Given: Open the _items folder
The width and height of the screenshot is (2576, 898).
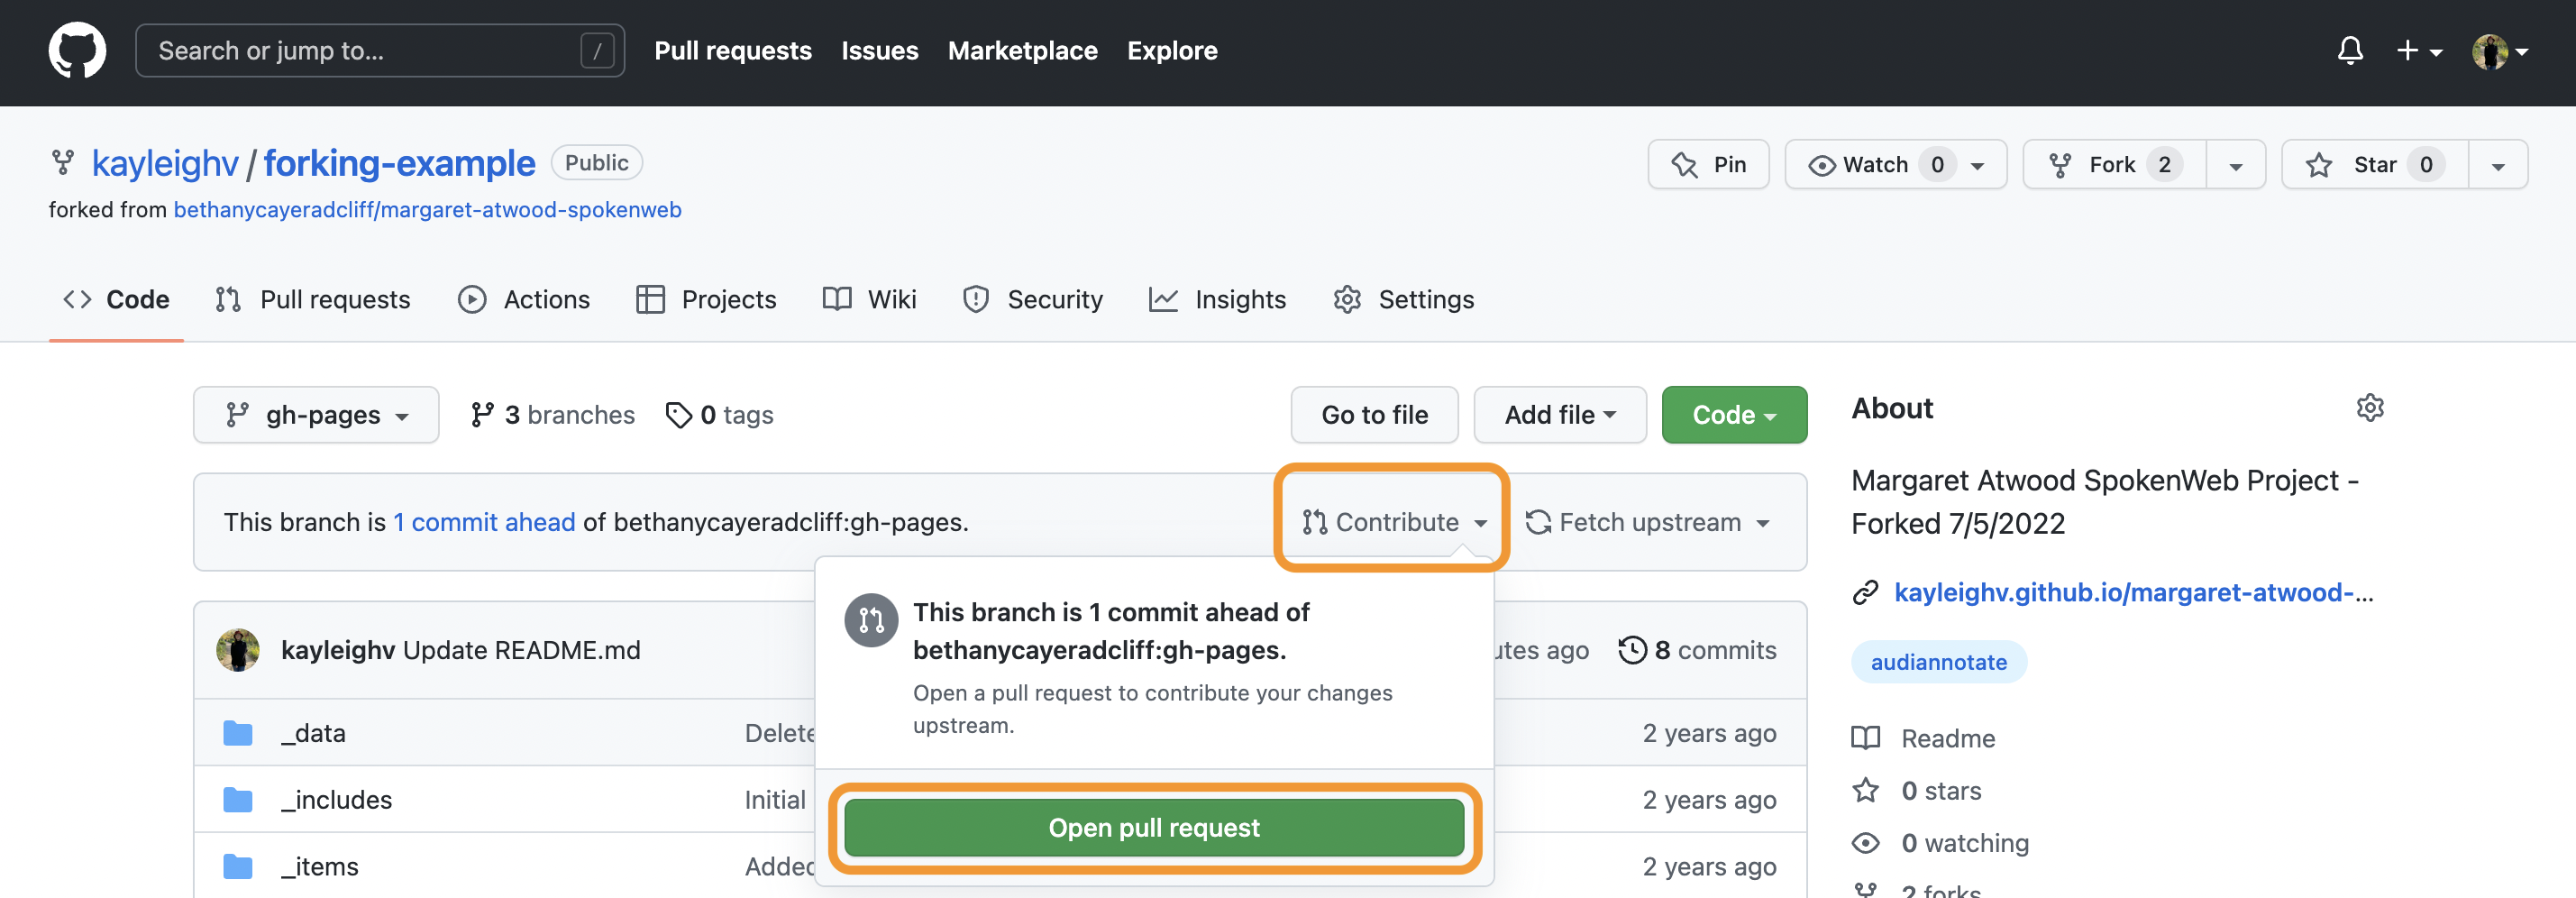Looking at the screenshot, I should 319,867.
